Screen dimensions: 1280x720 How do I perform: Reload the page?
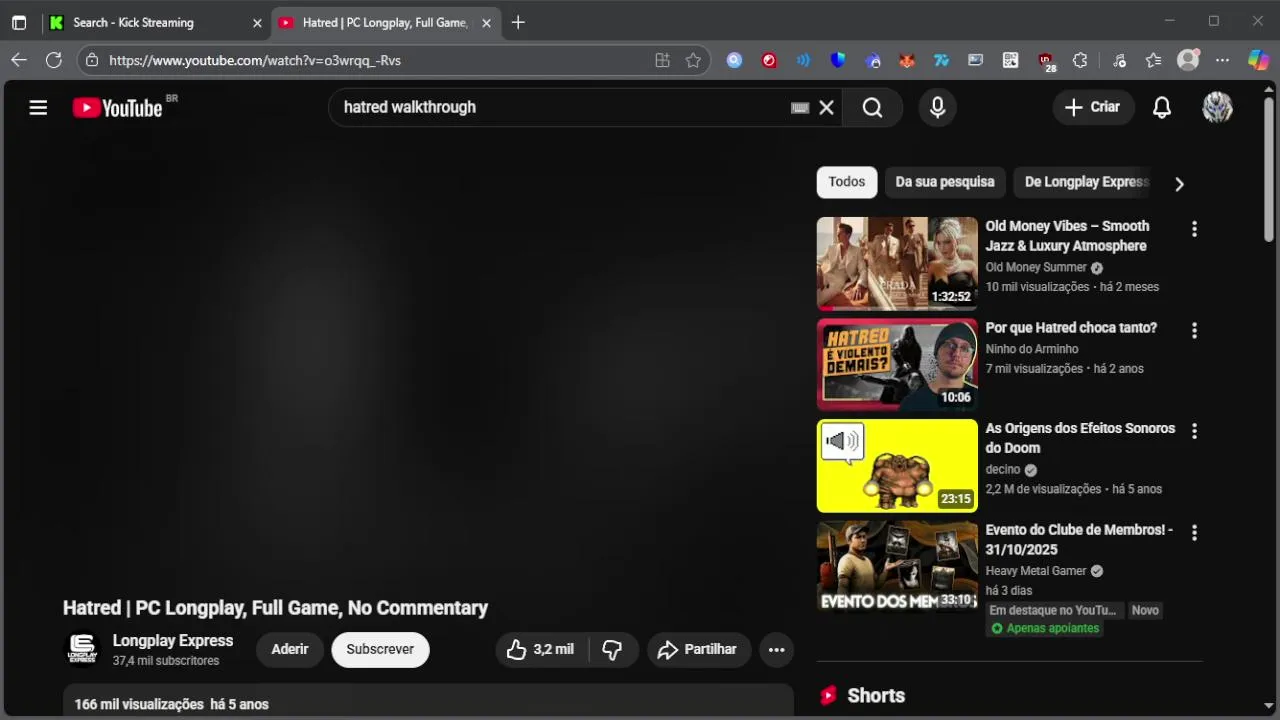click(54, 60)
